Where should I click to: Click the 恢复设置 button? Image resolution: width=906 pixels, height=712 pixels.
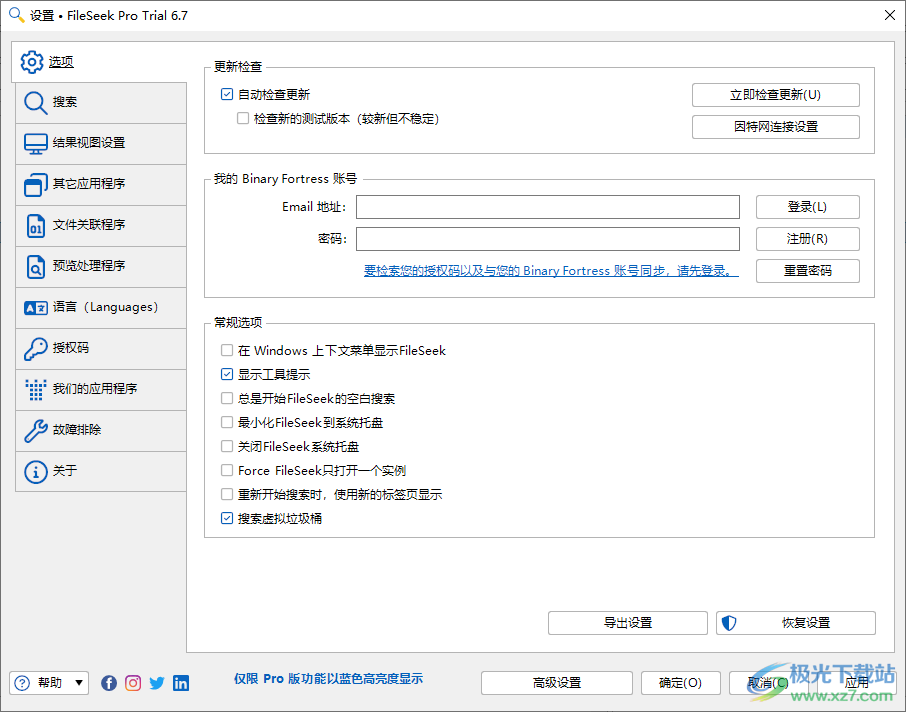pos(796,623)
